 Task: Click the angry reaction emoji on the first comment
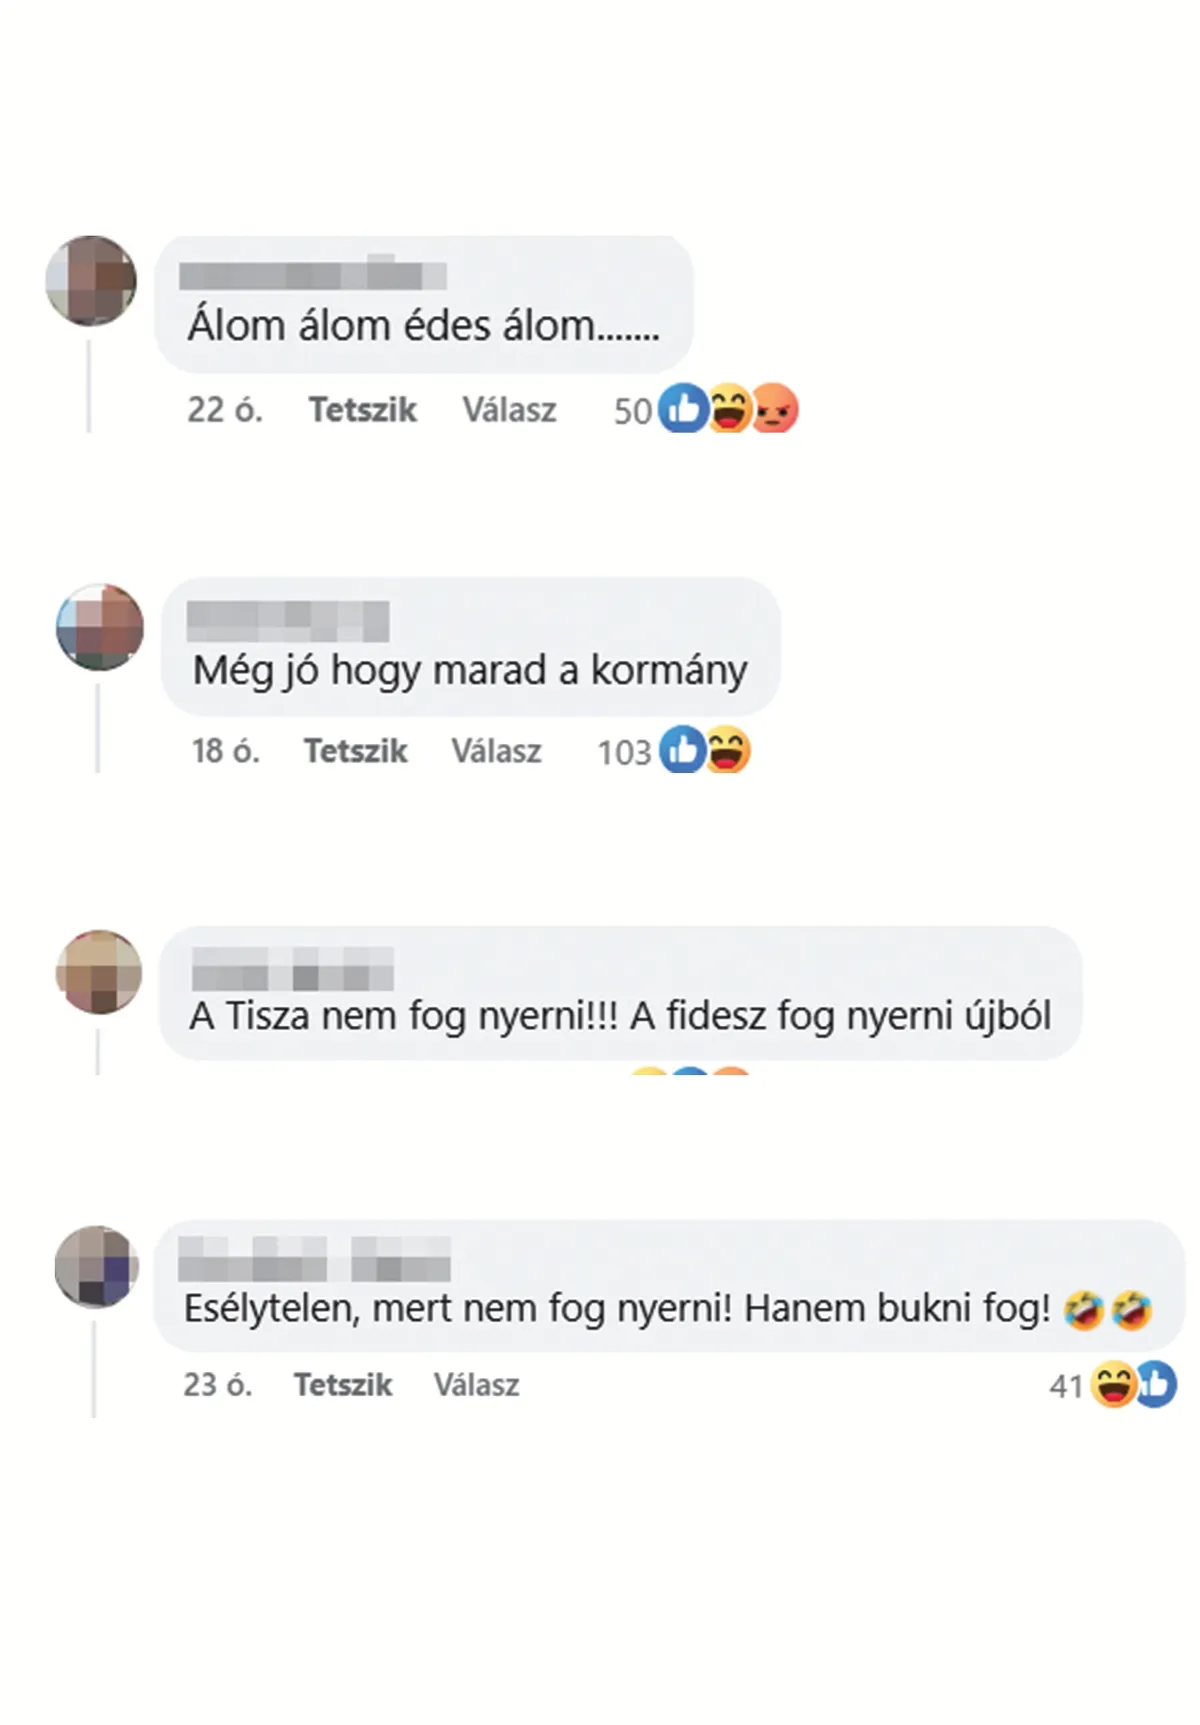click(x=775, y=408)
